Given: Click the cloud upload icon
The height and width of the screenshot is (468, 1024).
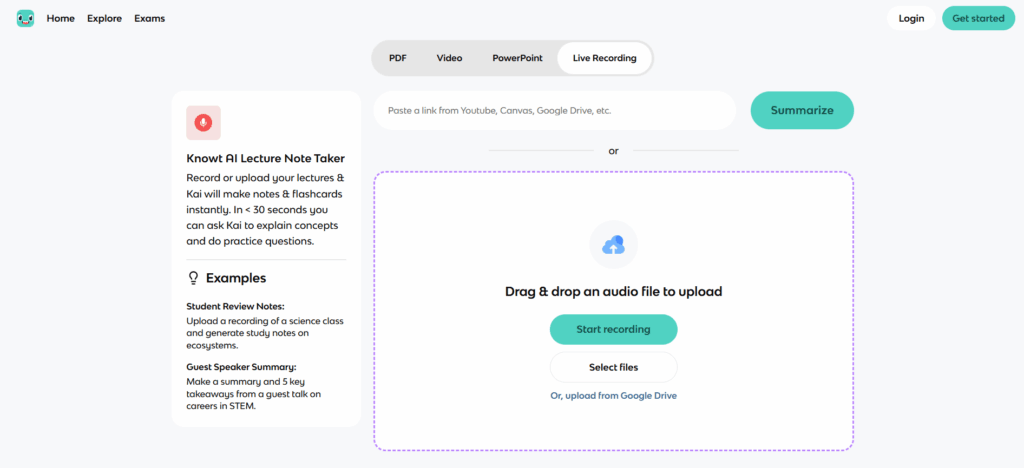Looking at the screenshot, I should pyautogui.click(x=613, y=245).
